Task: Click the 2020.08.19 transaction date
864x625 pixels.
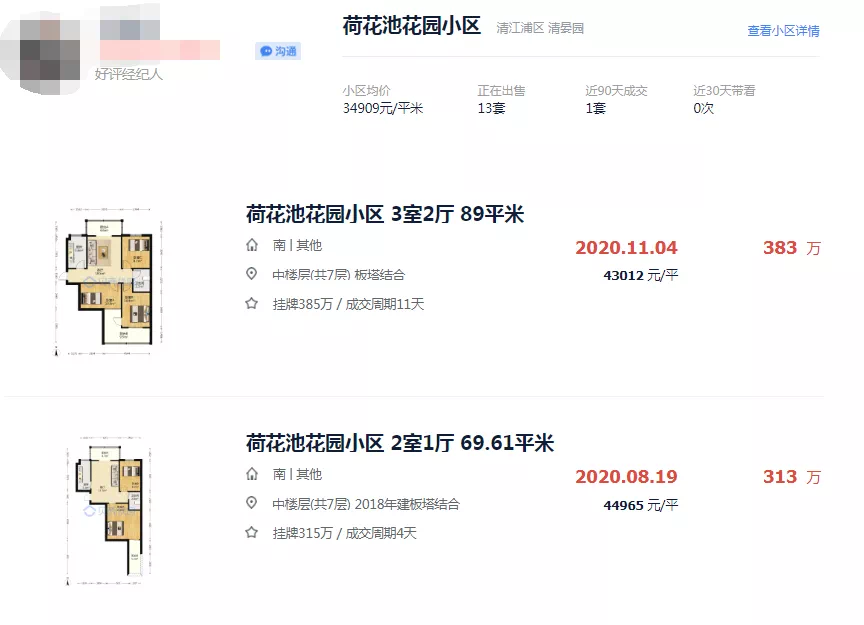Action: 626,477
